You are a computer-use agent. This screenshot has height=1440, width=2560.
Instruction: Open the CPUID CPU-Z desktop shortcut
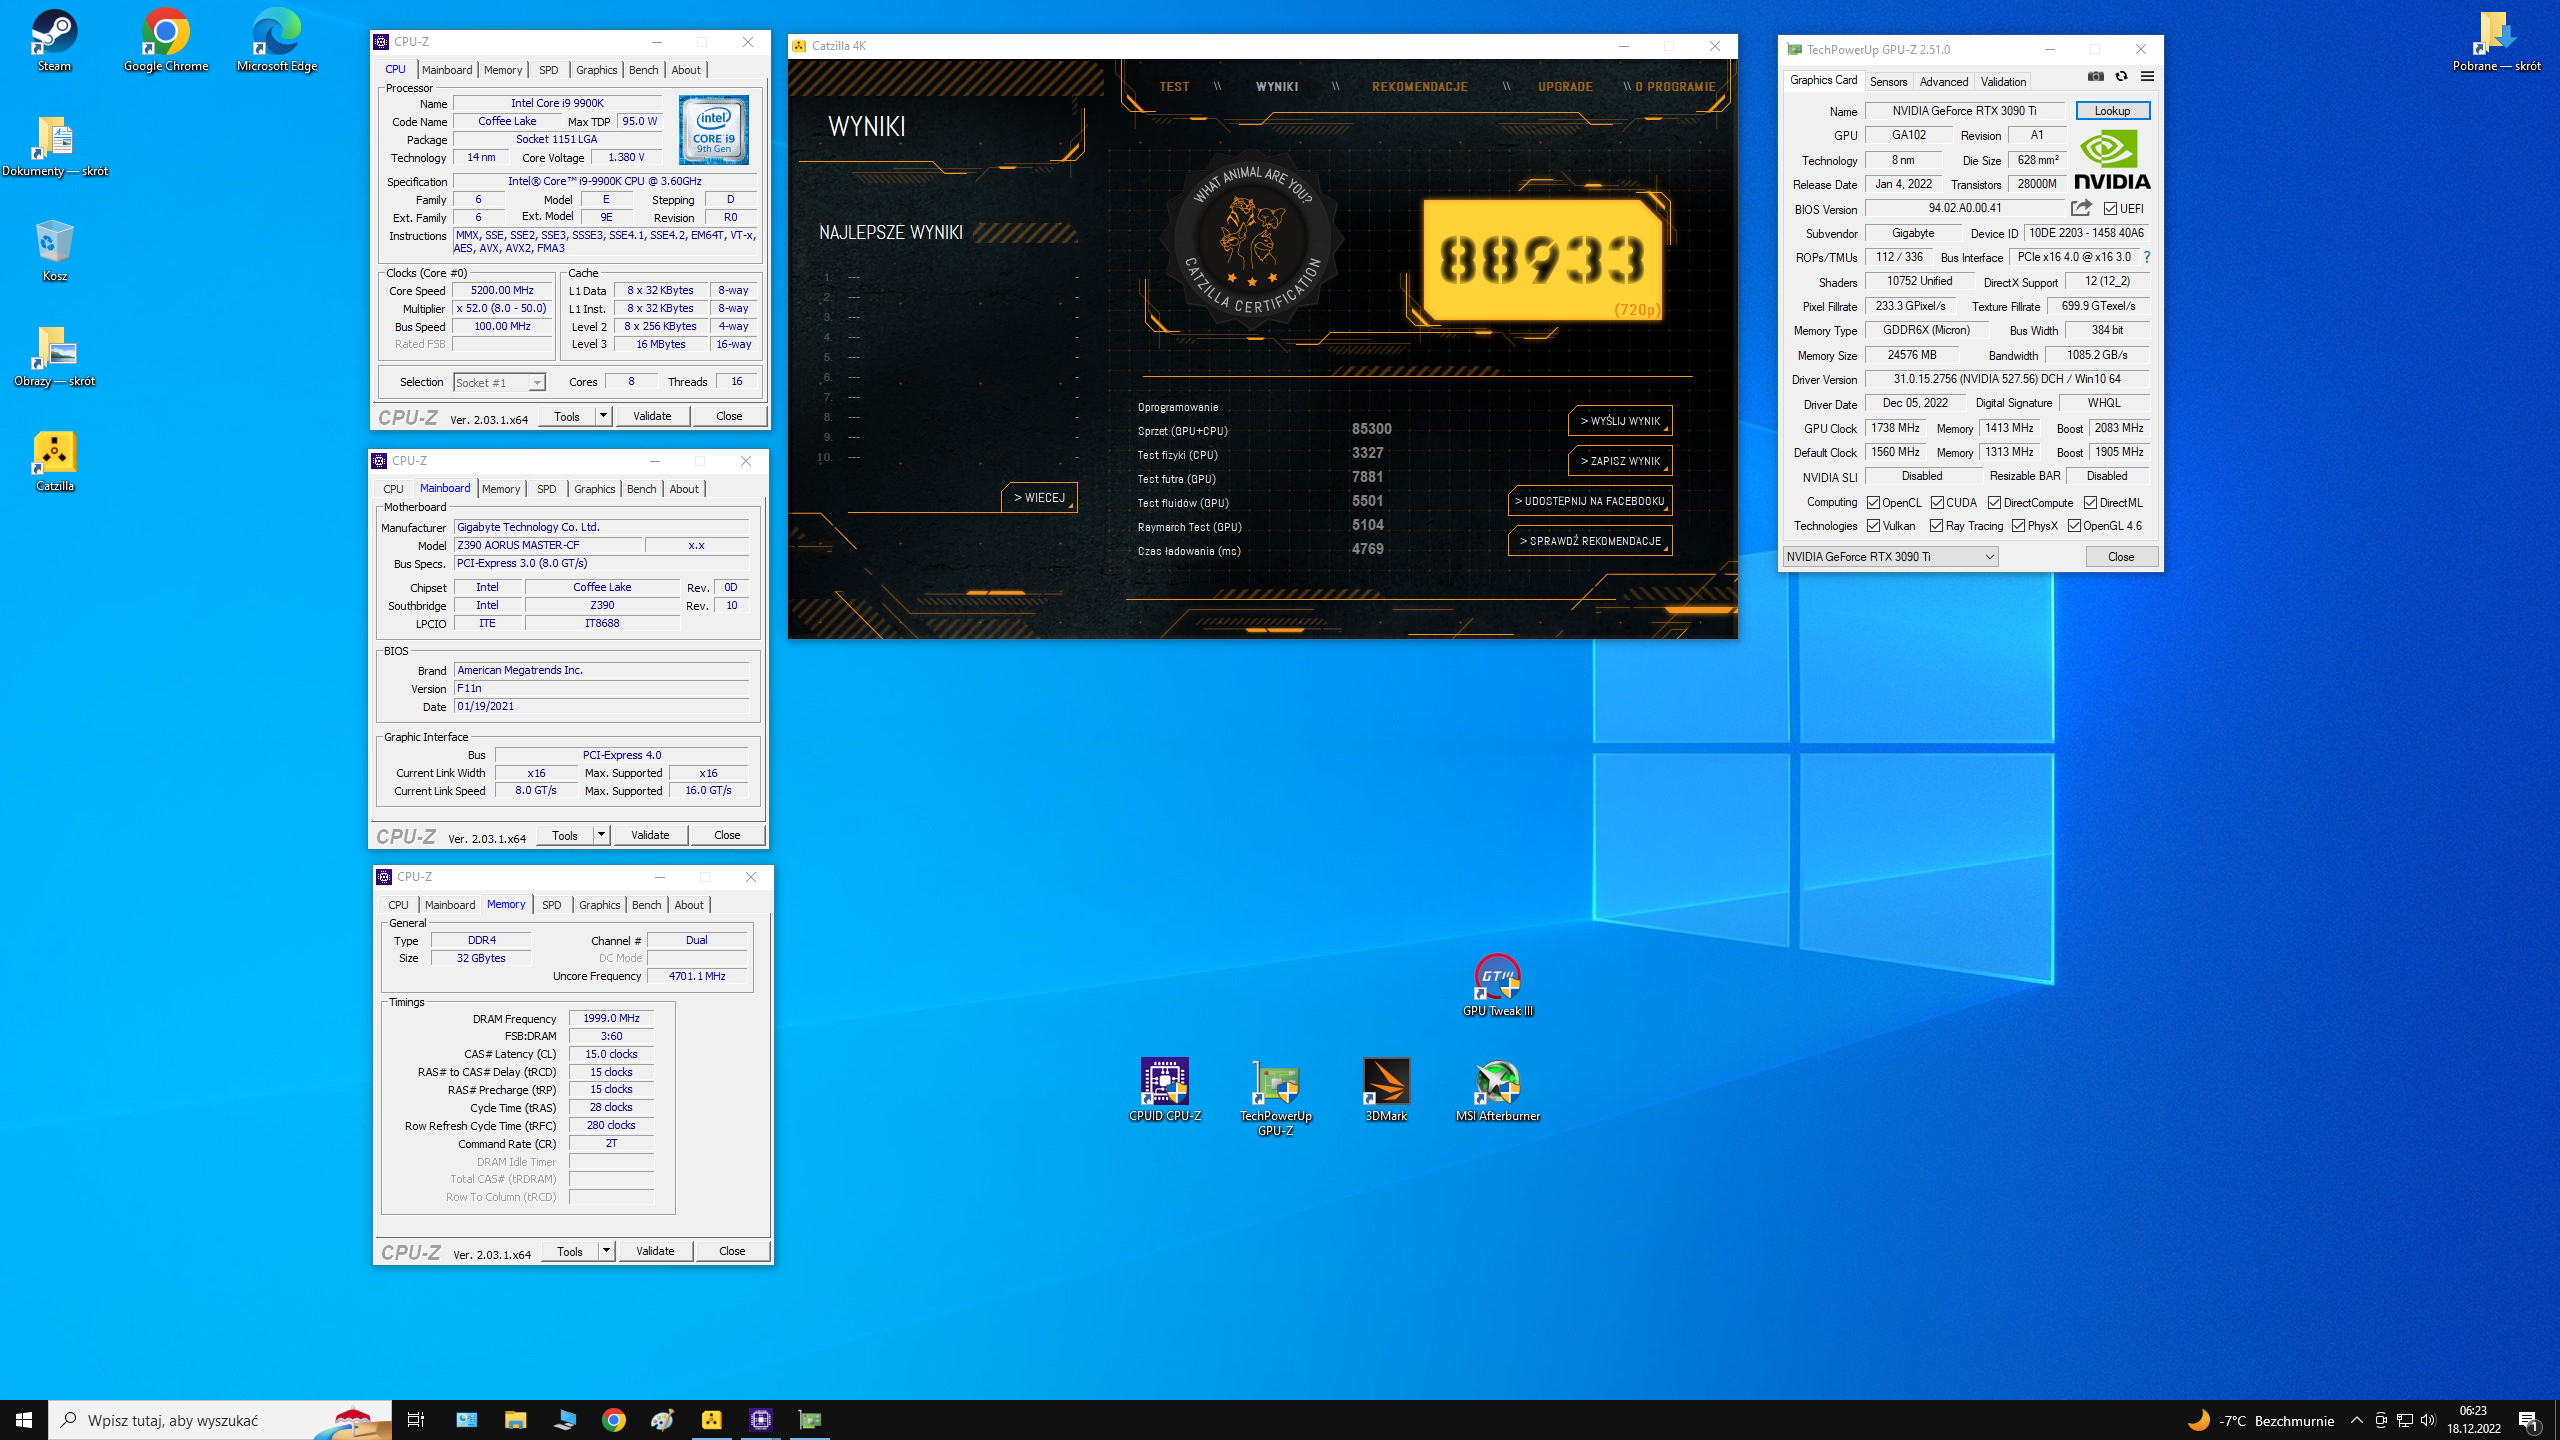1164,1091
